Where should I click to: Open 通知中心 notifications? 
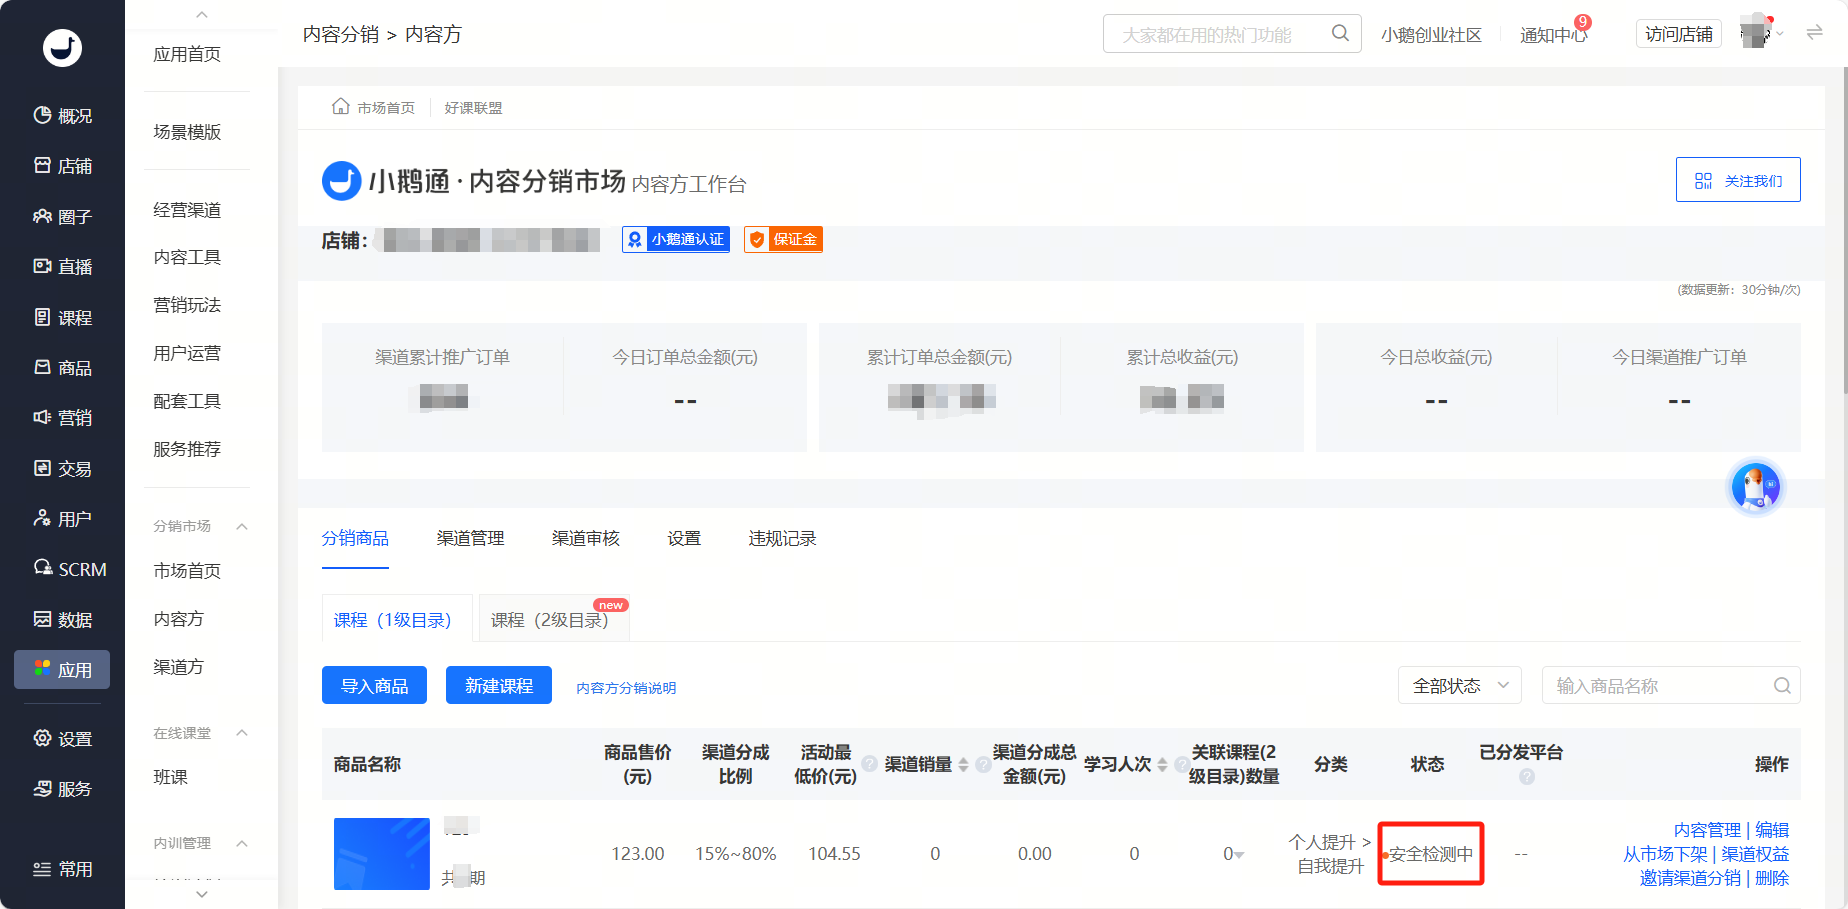click(x=1553, y=35)
